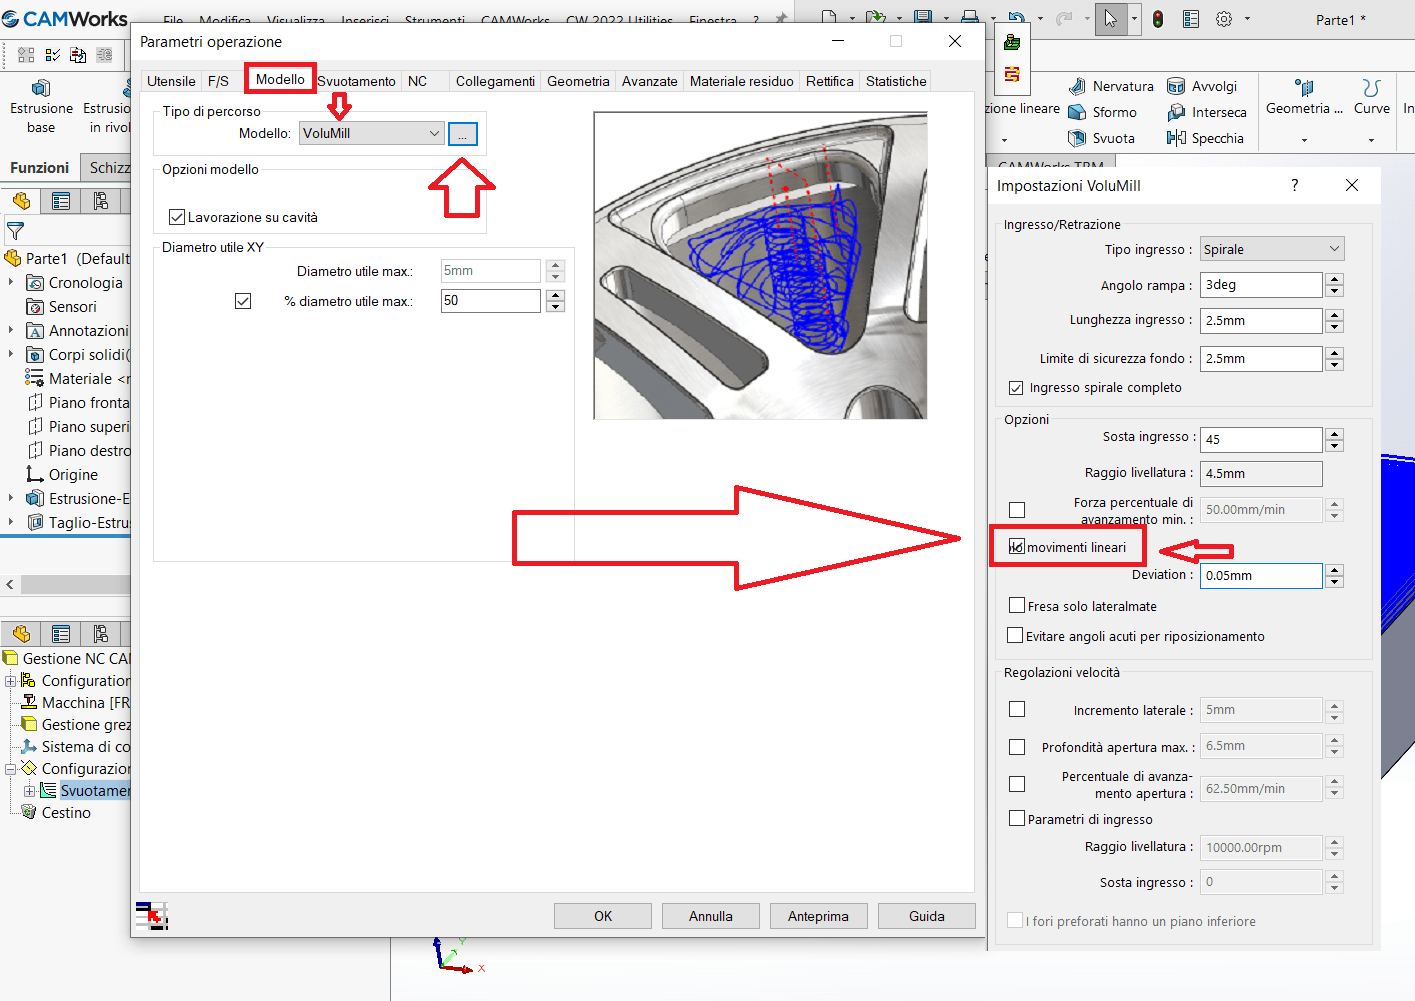The height and width of the screenshot is (1001, 1415).
Task: Select the Svuota shell feature
Action: [1102, 138]
